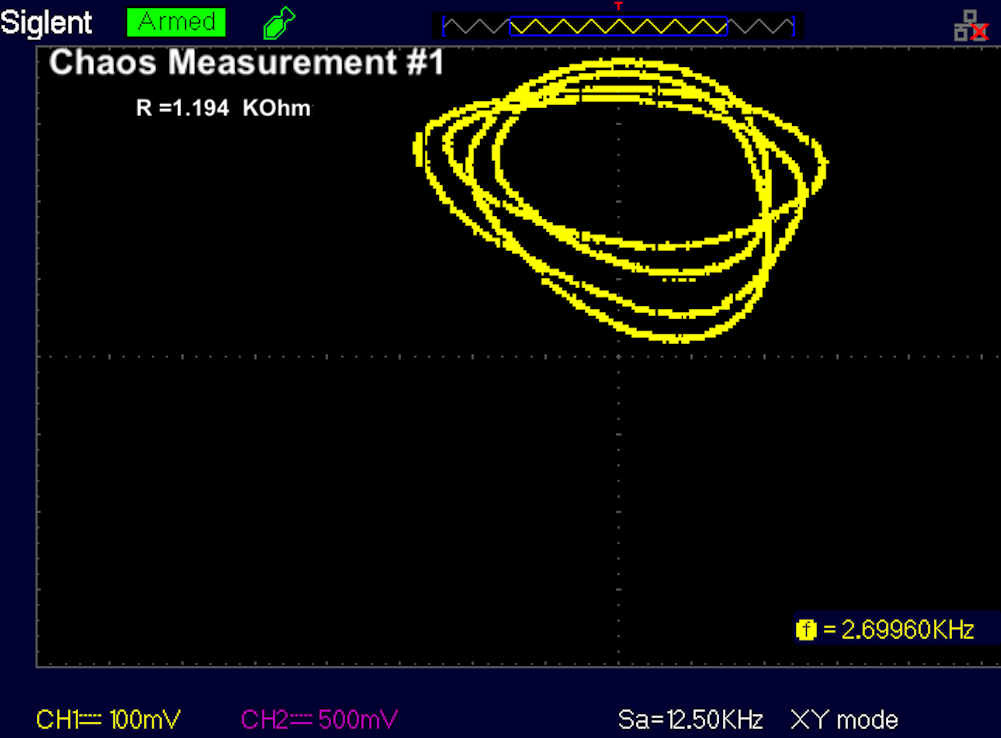The image size is (1001, 738).
Task: Toggle CH1 channel visibility via its label
Action: (x=59, y=719)
